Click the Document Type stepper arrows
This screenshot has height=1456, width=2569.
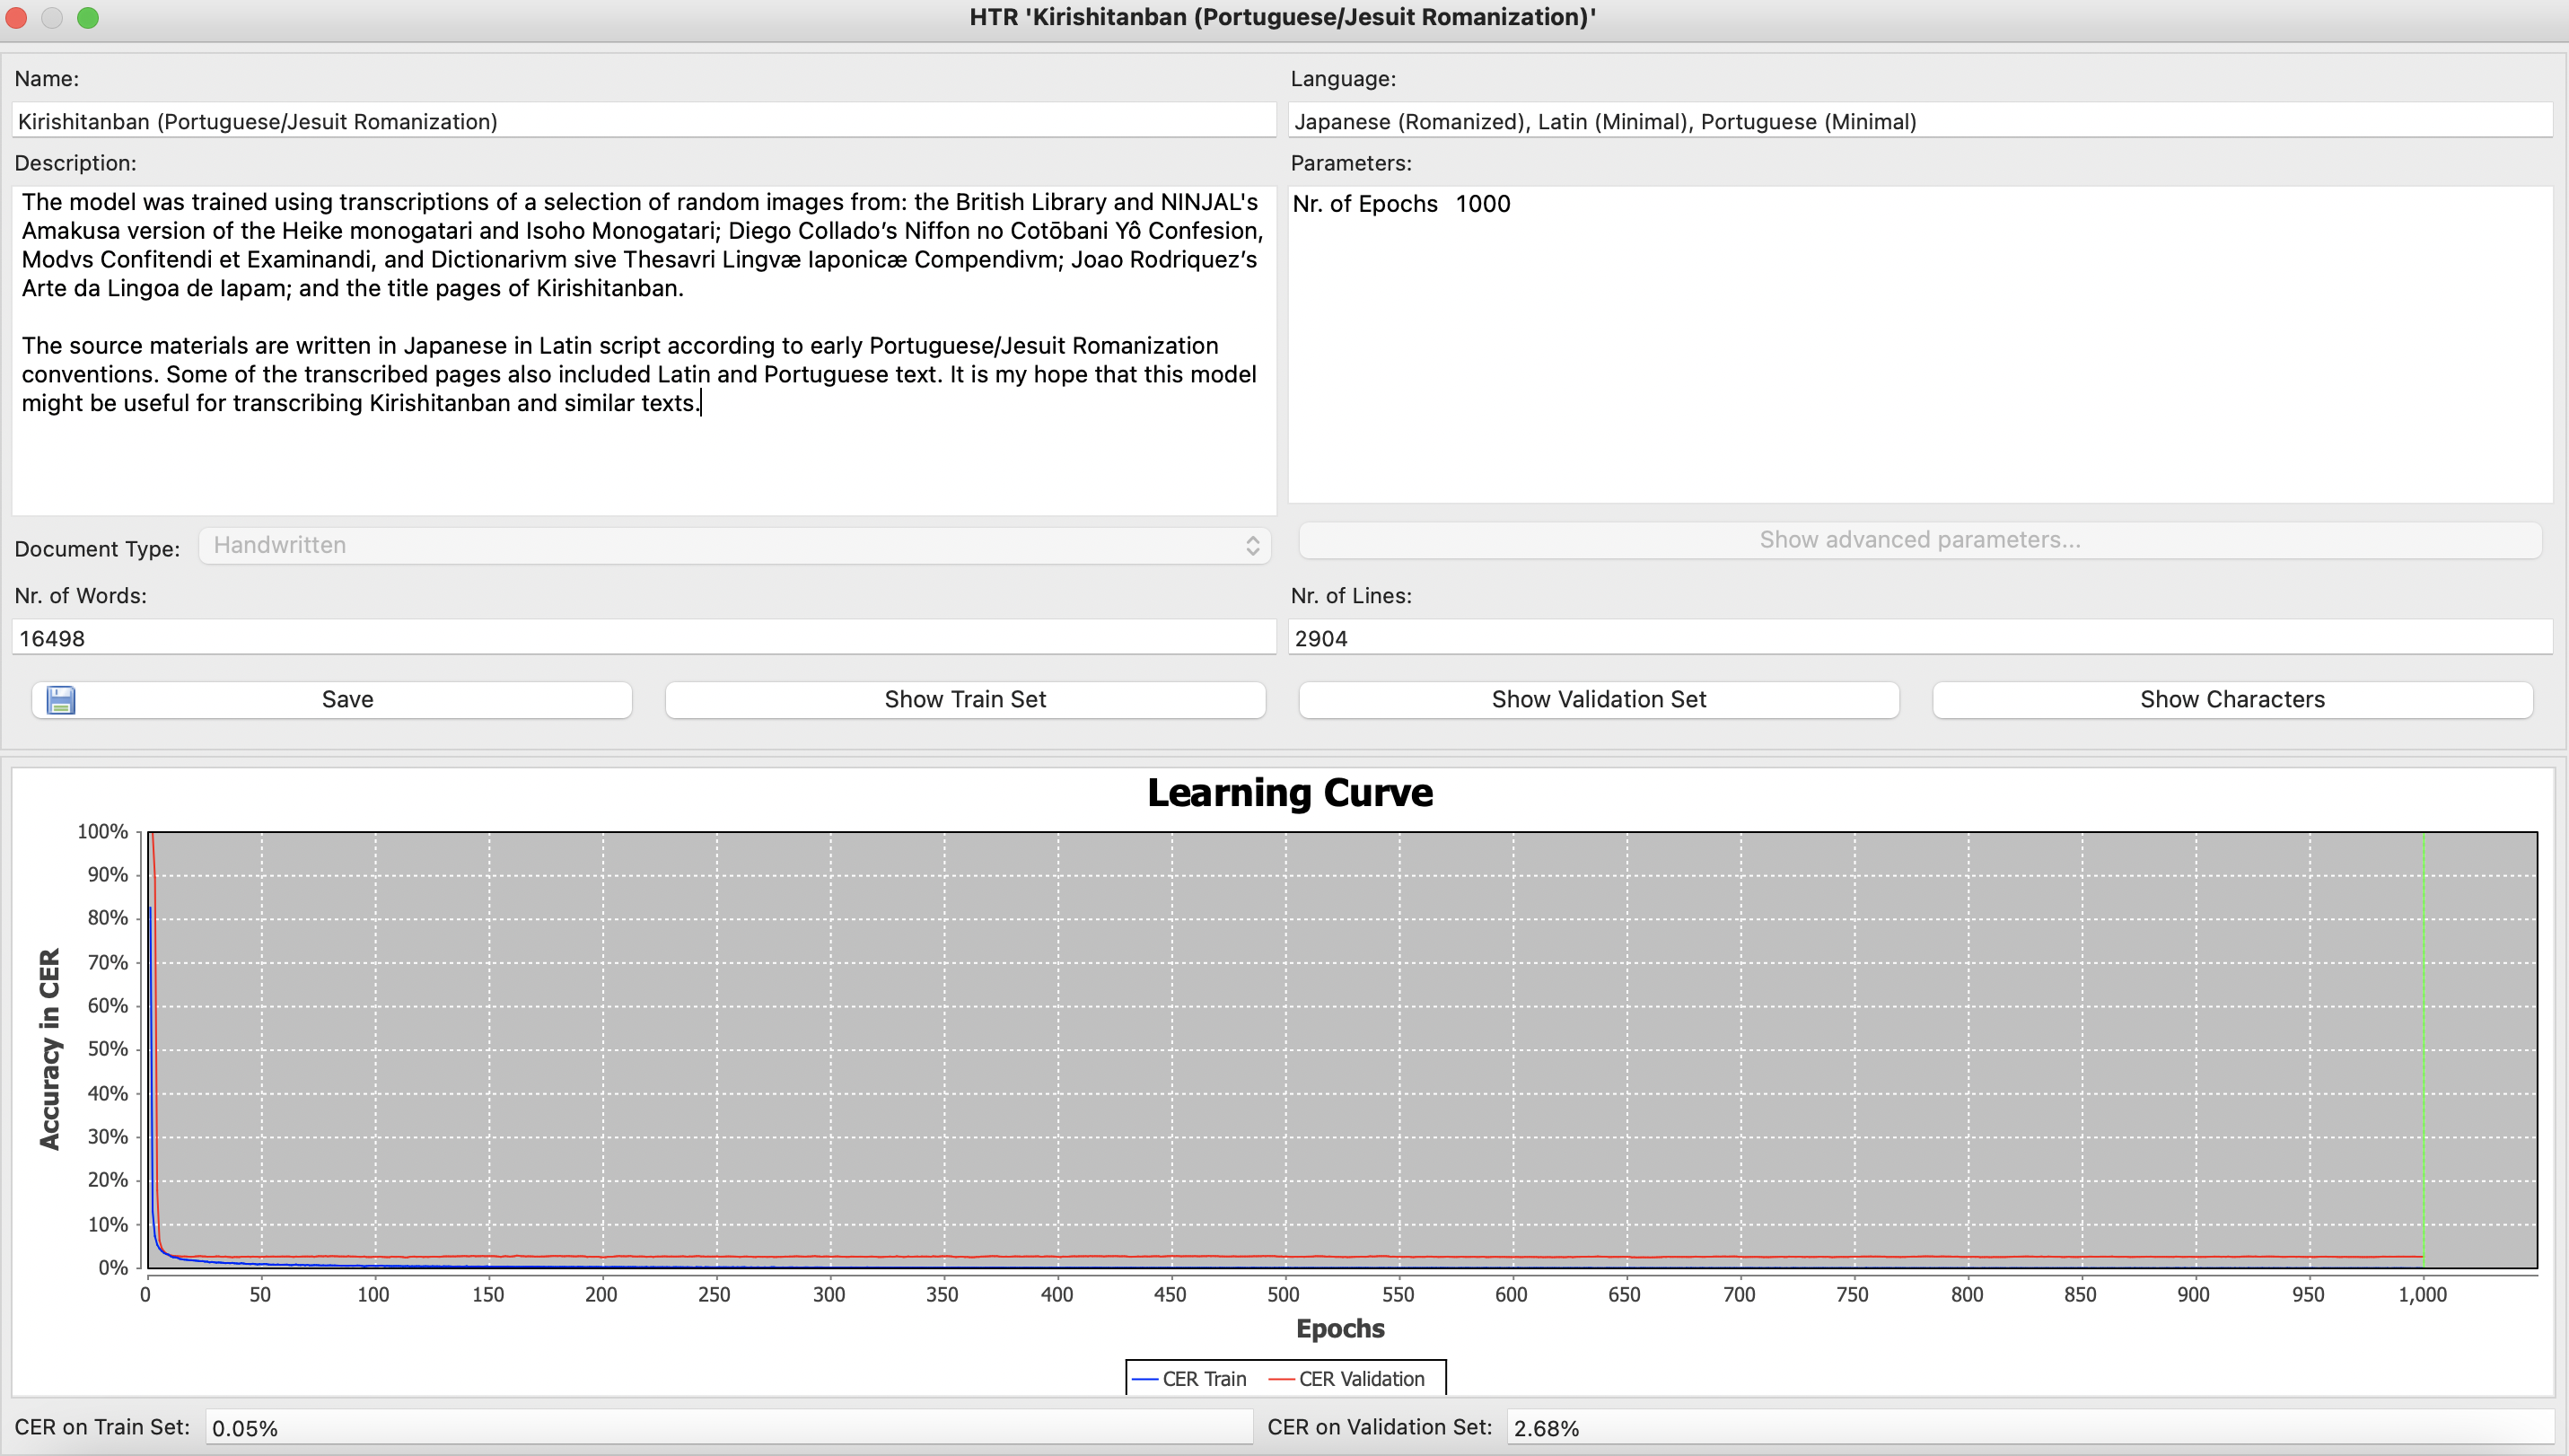pyautogui.click(x=1252, y=546)
